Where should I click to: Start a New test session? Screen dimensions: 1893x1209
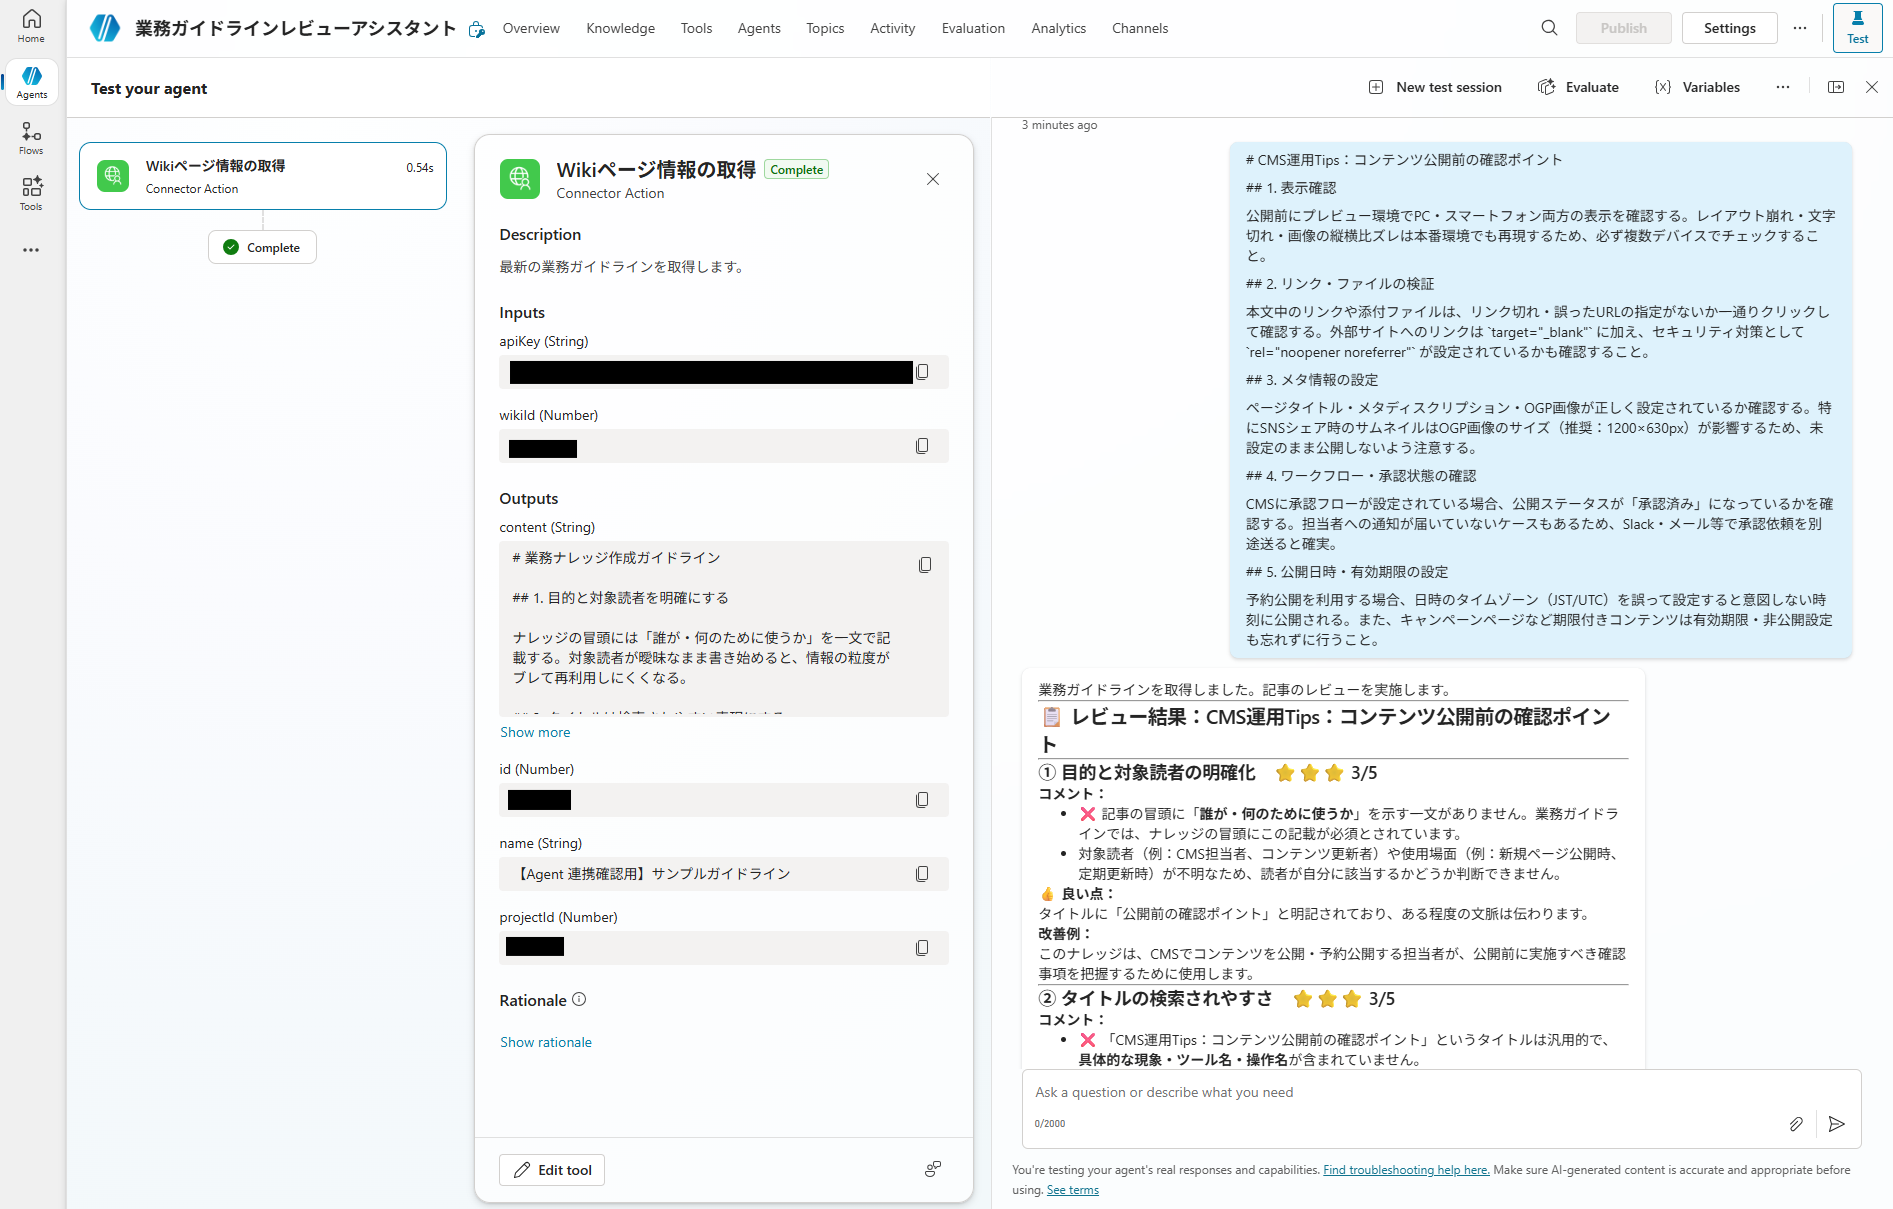pos(1435,87)
